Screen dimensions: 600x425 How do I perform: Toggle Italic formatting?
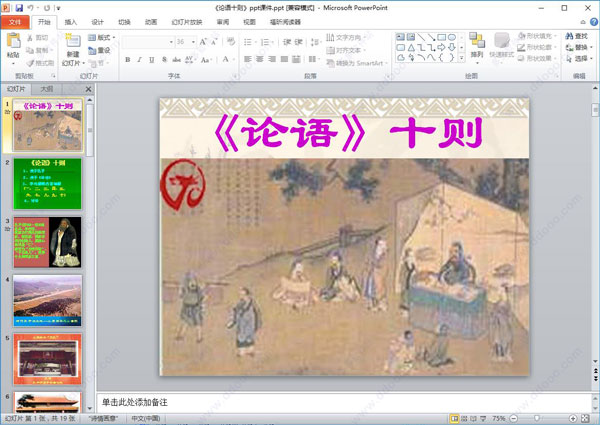click(x=139, y=59)
